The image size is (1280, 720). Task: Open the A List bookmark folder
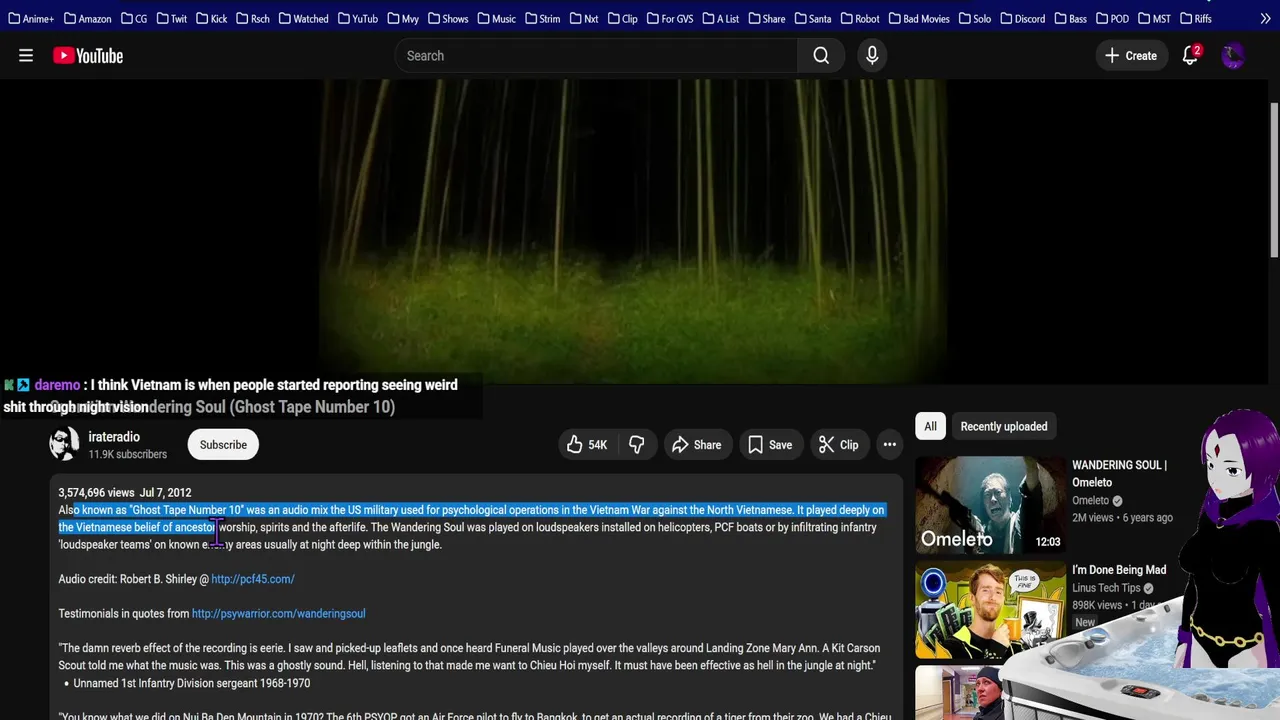[721, 18]
